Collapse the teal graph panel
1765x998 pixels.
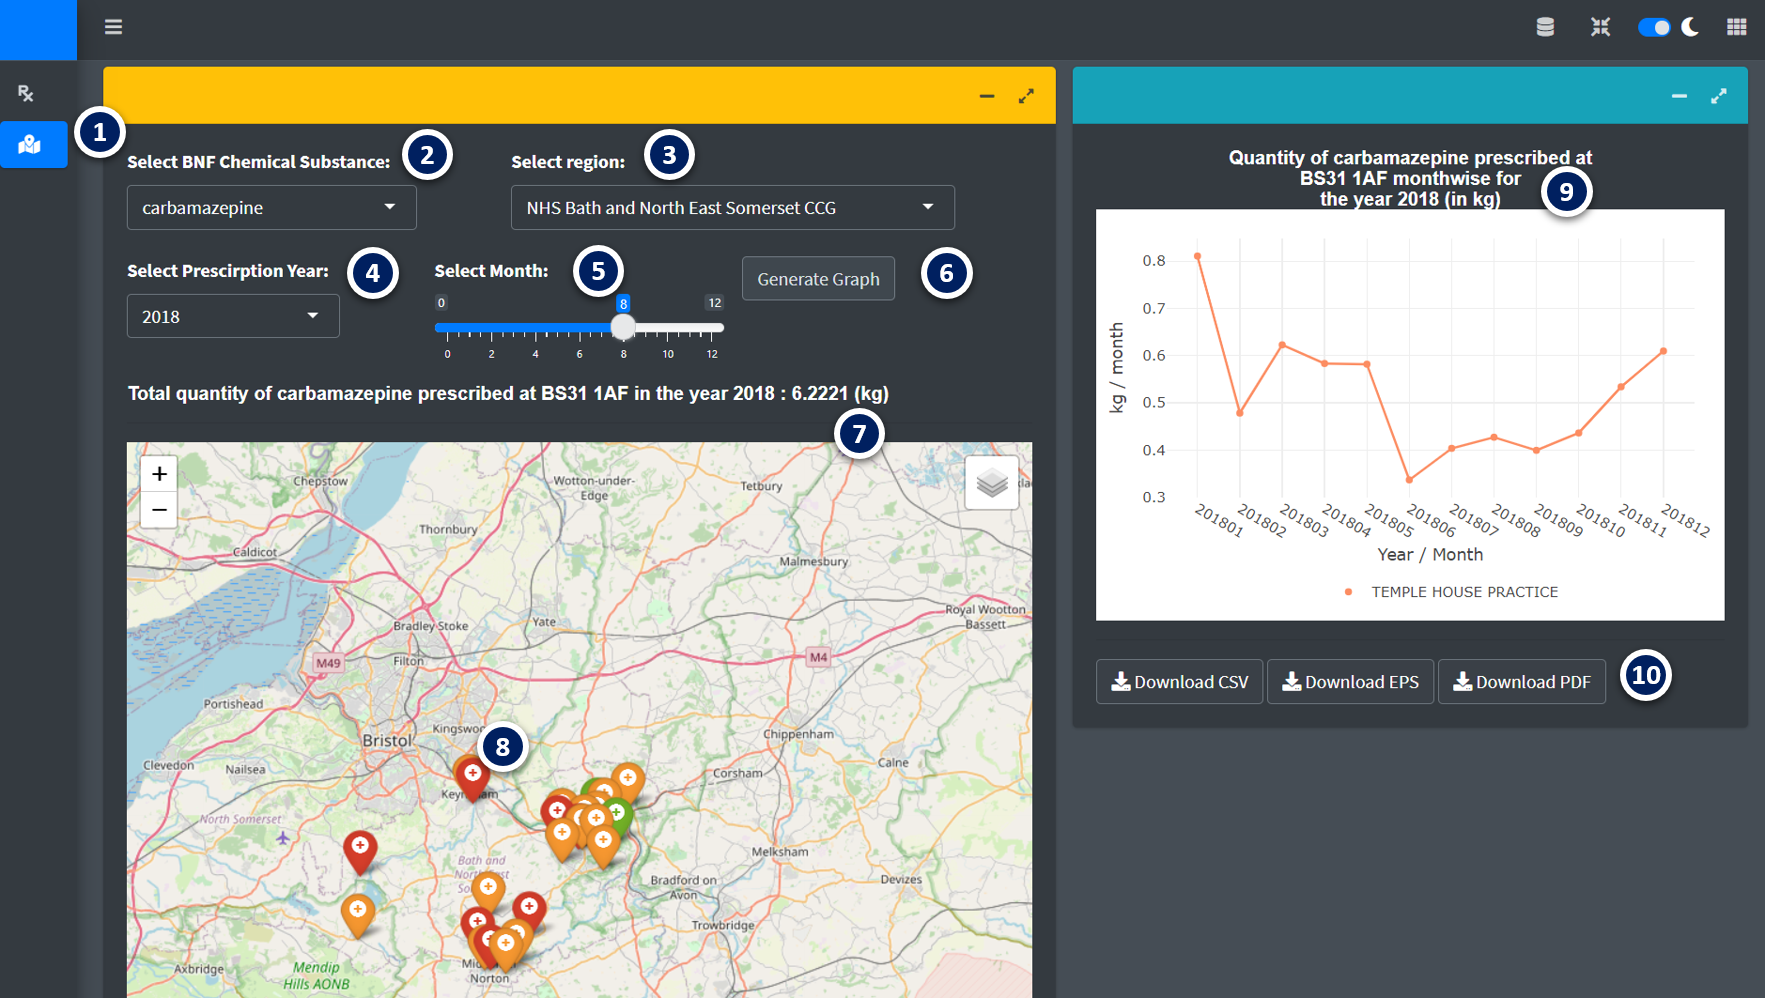coord(1679,96)
